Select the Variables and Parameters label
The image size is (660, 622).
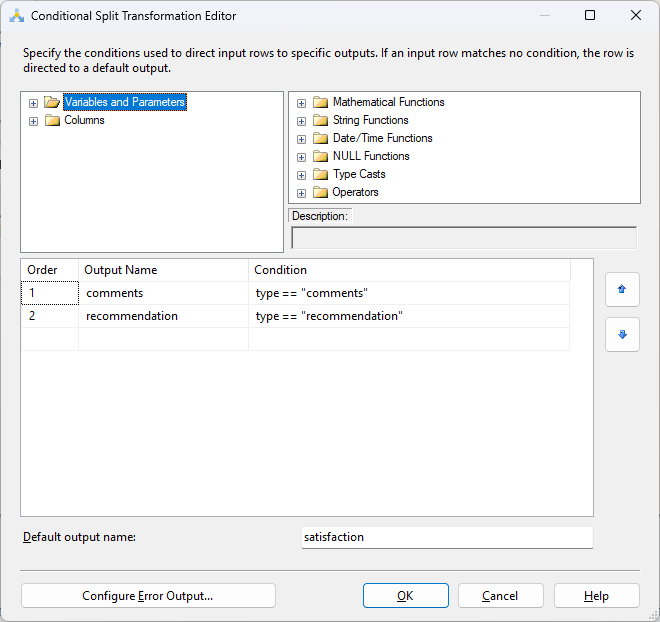point(125,102)
